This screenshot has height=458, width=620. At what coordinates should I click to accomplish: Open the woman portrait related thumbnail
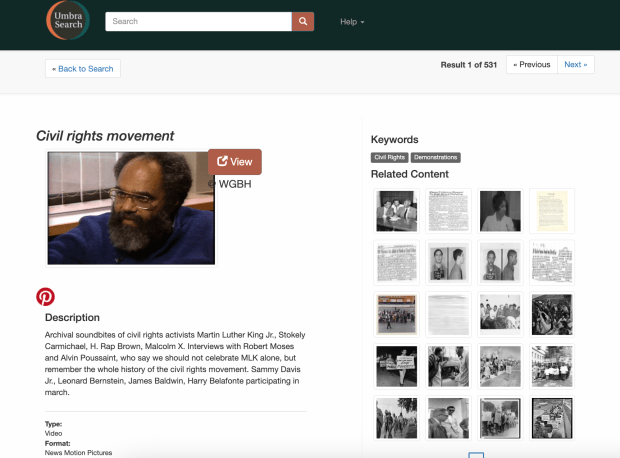500,210
